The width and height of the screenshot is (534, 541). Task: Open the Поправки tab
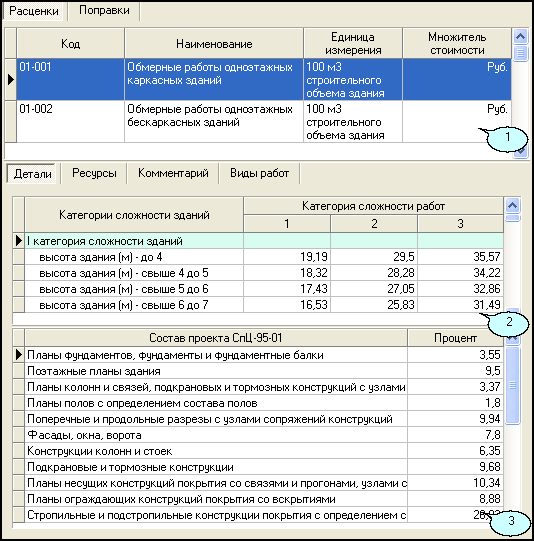[104, 10]
